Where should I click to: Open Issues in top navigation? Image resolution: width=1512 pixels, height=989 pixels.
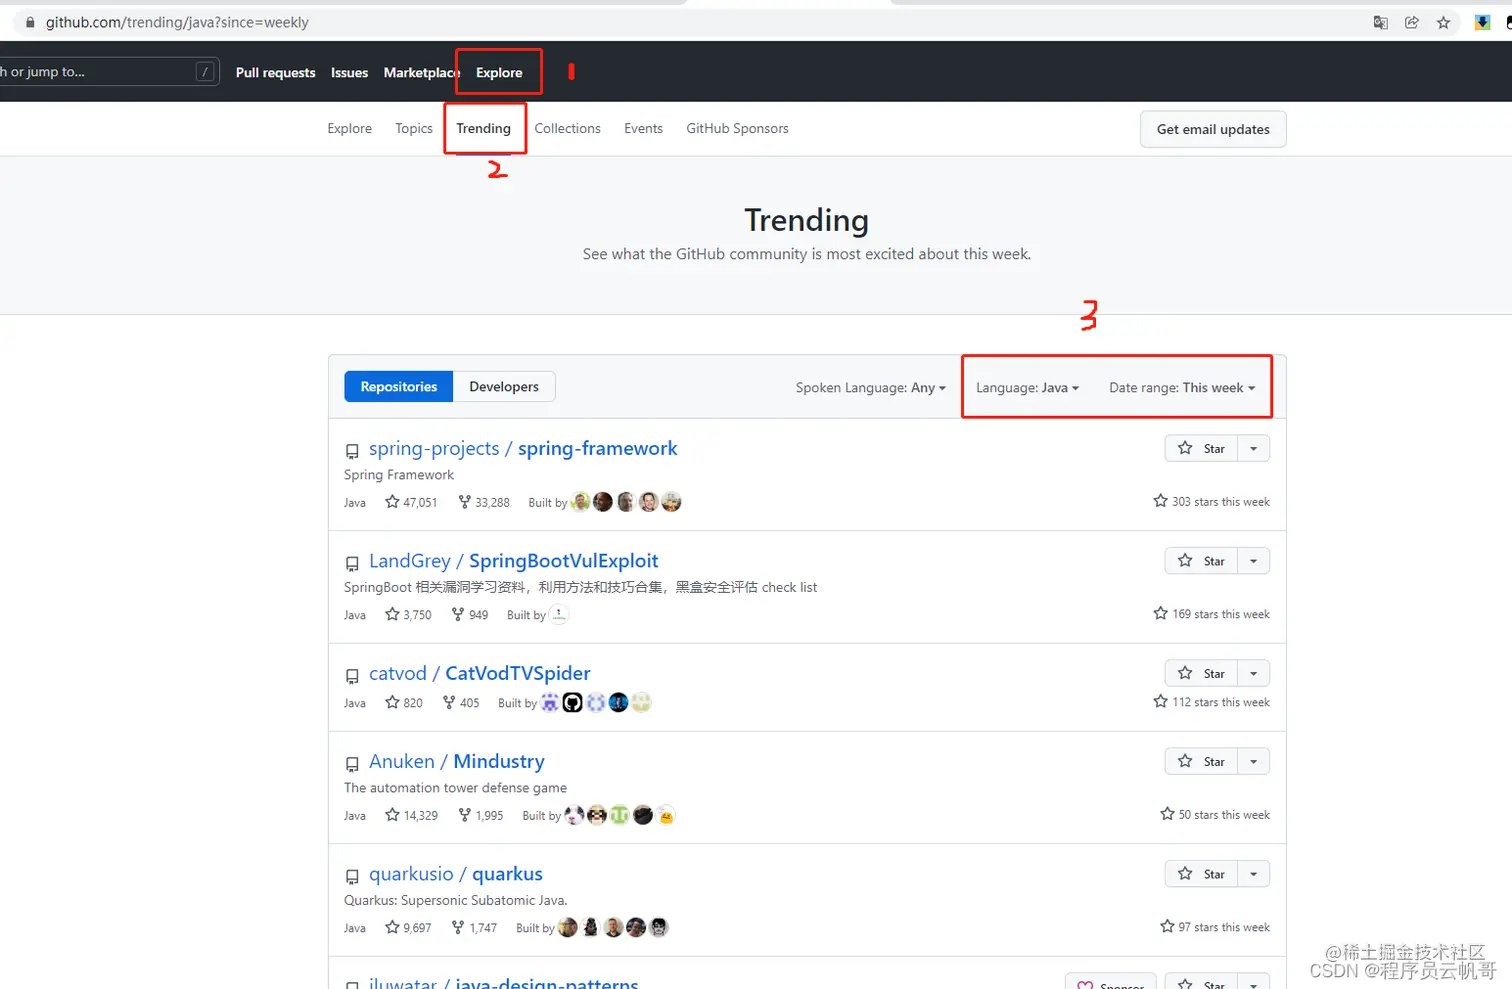349,72
